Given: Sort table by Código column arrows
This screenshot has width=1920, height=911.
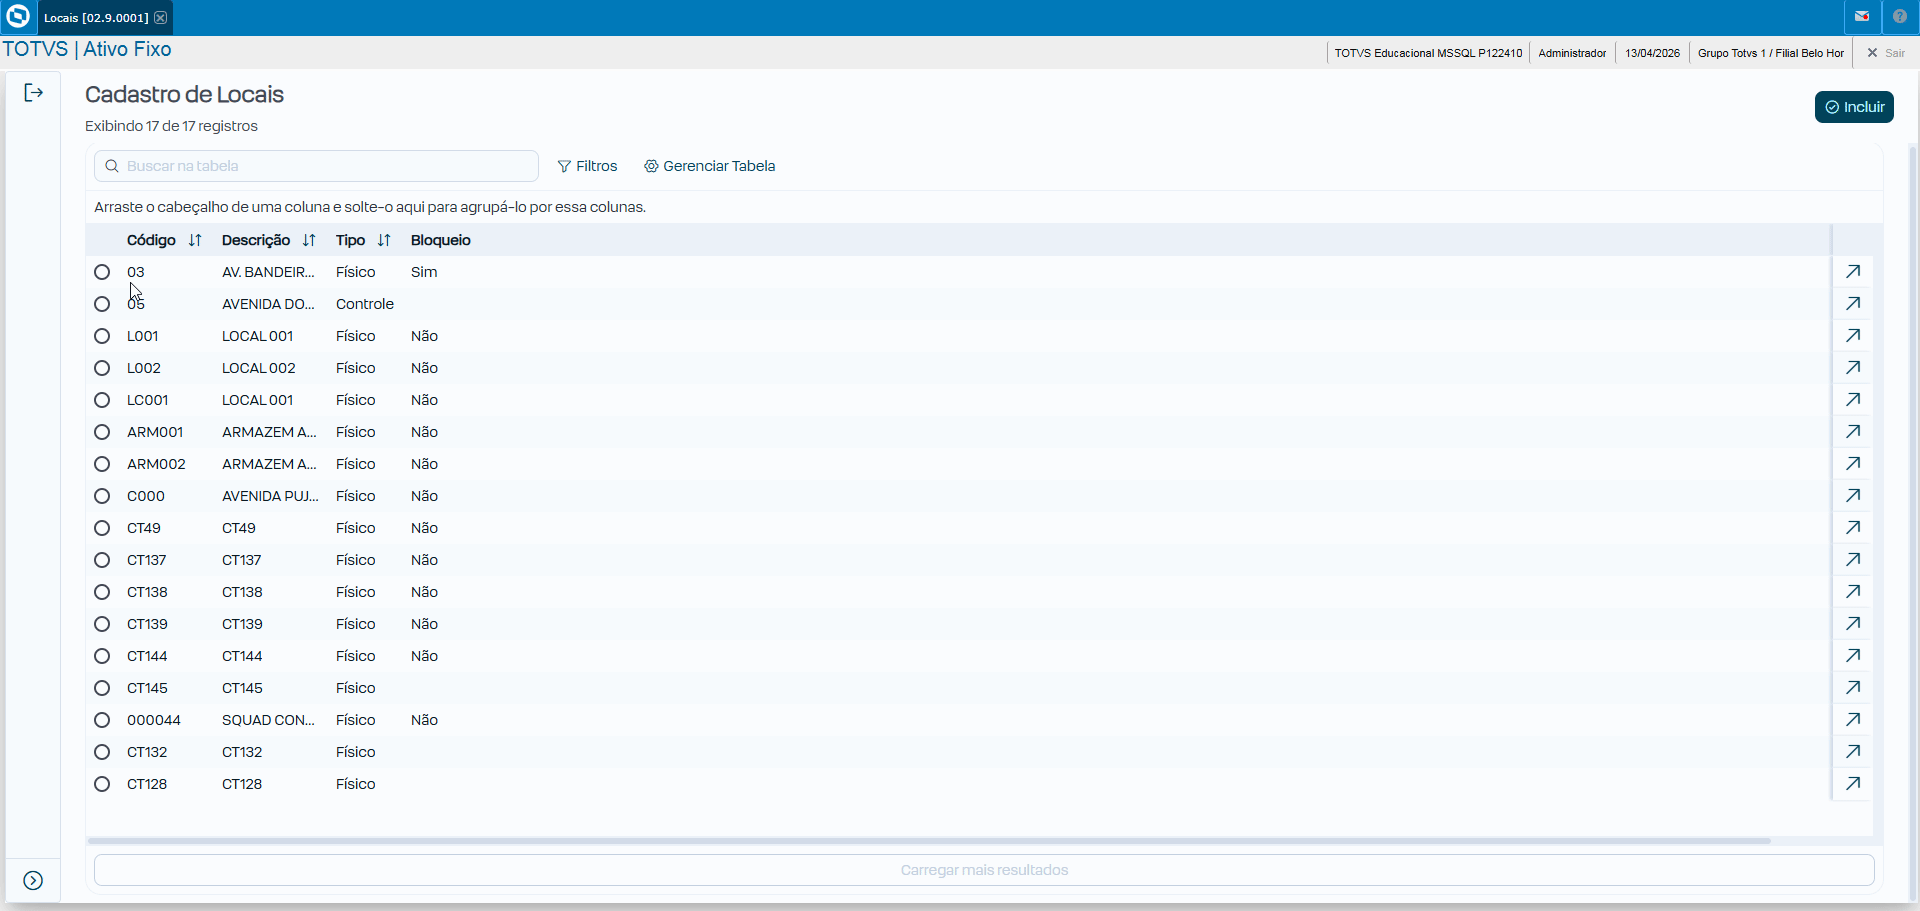Looking at the screenshot, I should (x=195, y=240).
